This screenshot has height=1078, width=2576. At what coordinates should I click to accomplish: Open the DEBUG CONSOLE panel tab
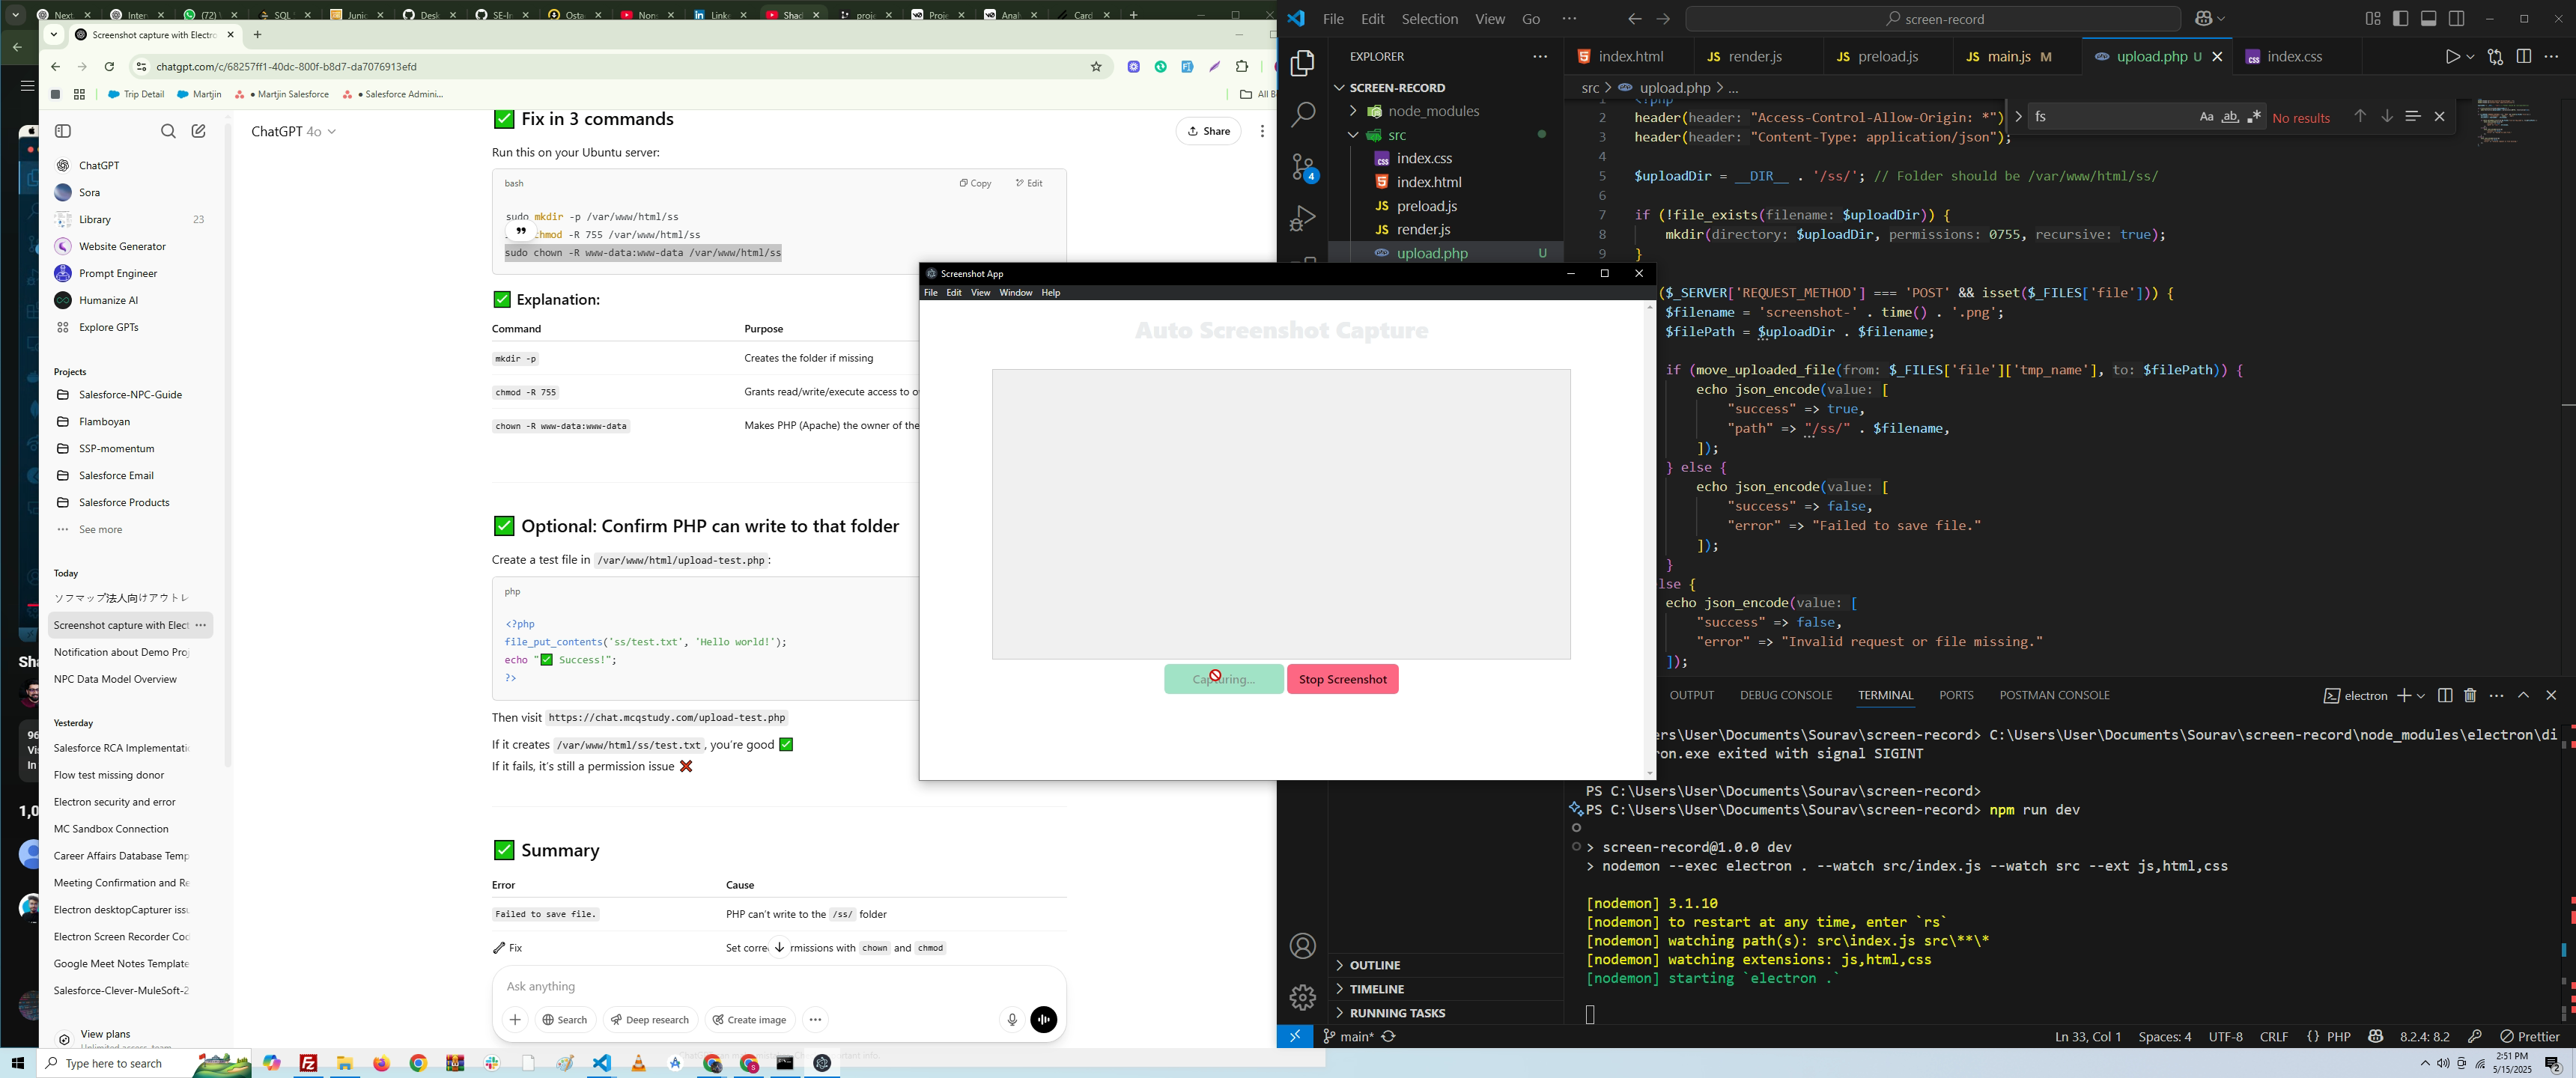coord(1785,695)
